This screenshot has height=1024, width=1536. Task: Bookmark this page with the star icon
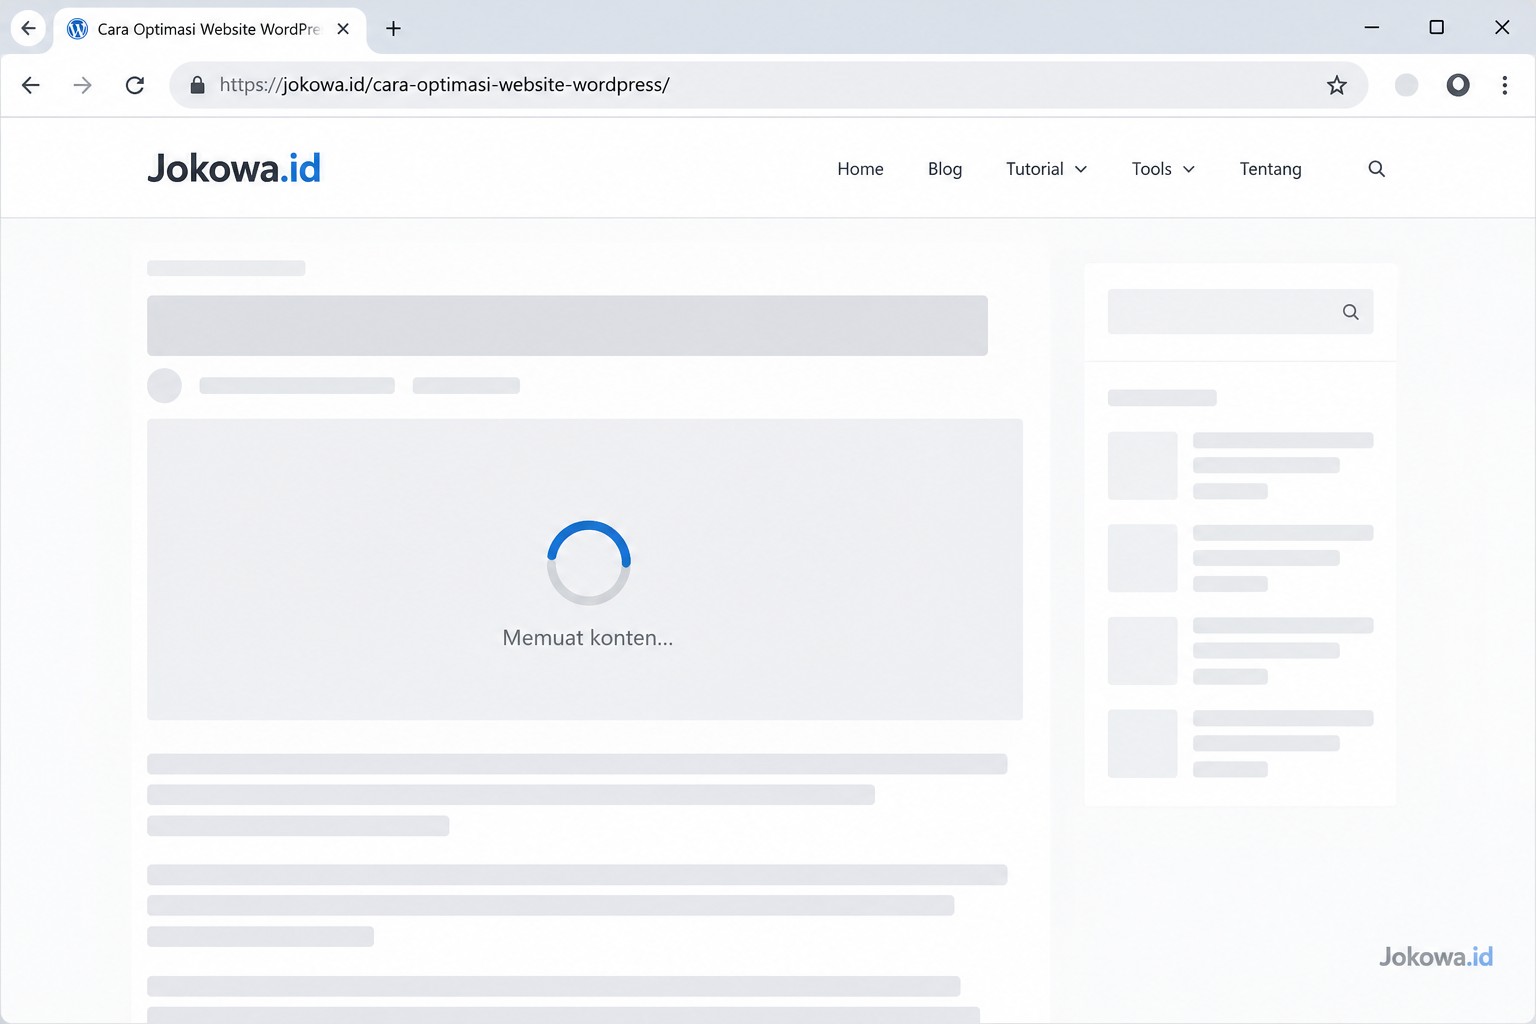pos(1337,85)
